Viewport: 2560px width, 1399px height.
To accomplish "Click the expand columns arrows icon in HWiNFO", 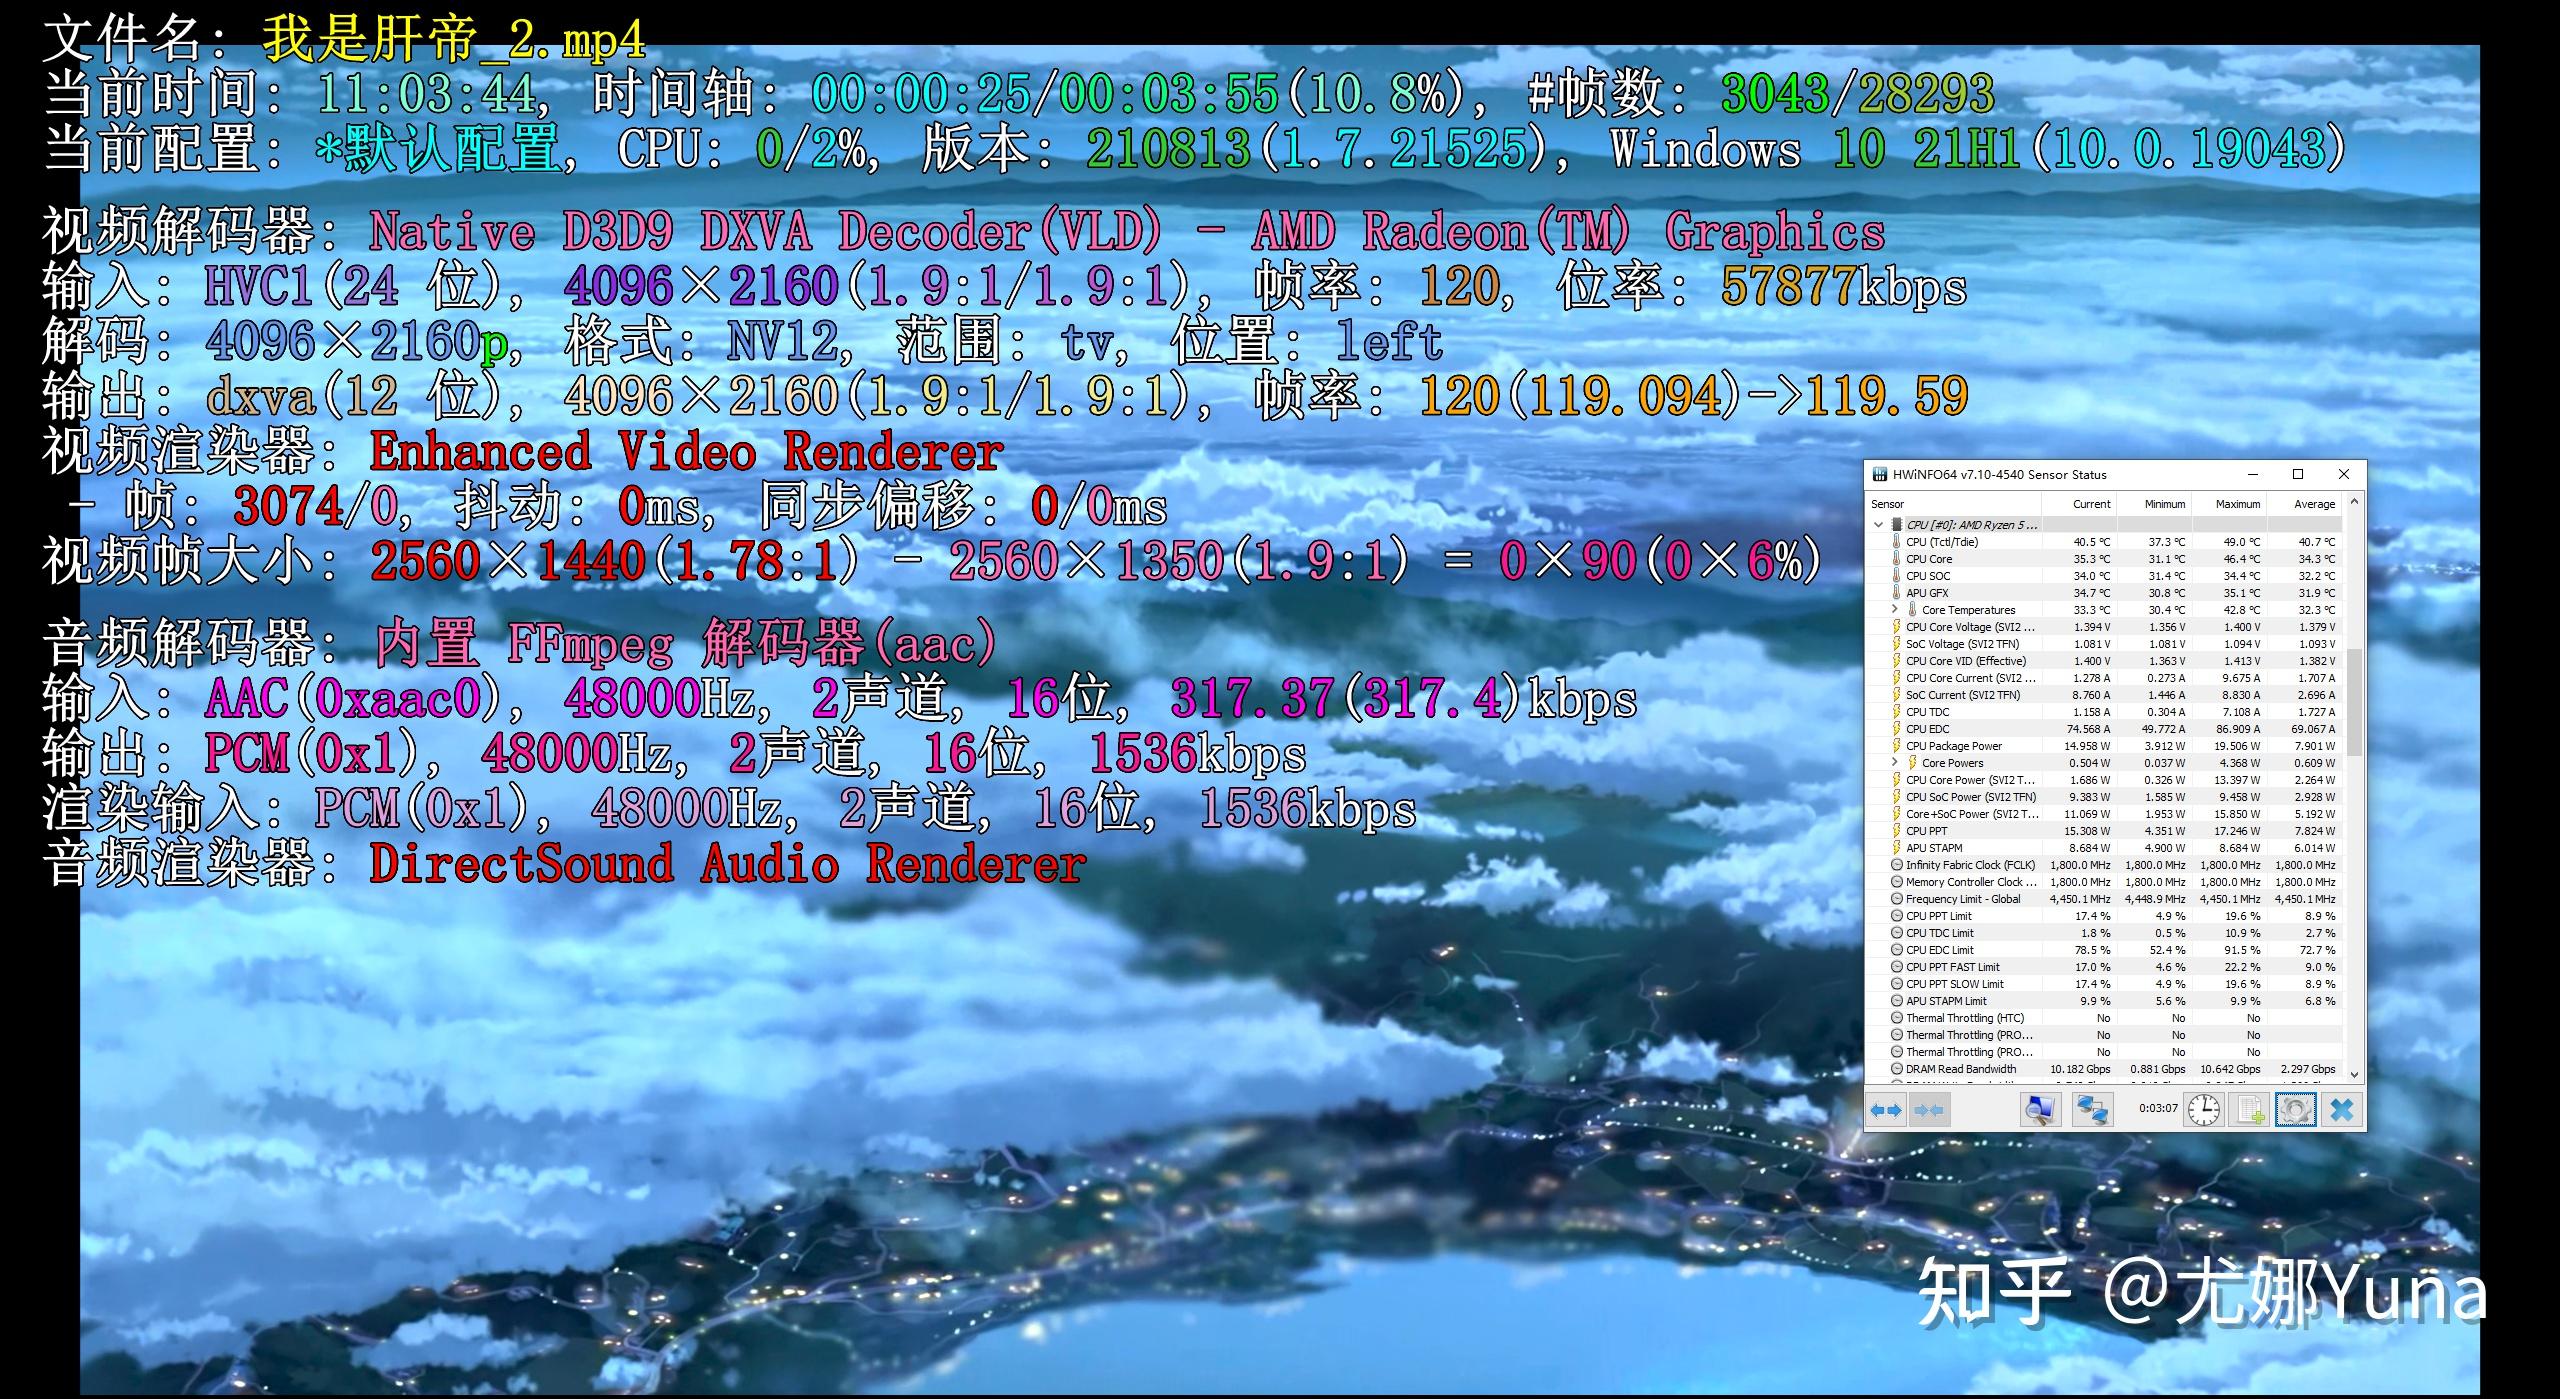I will [1887, 1110].
